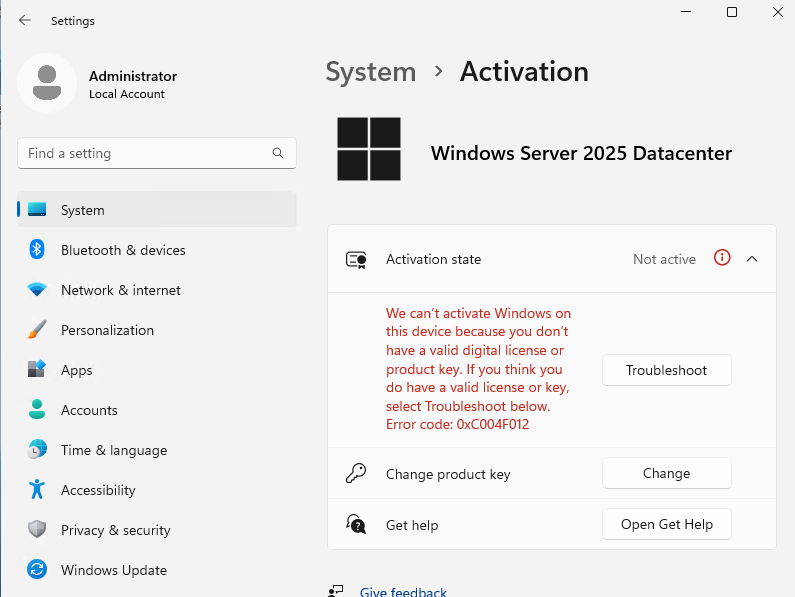Click the Time & language globe icon
795x597 pixels.
(x=37, y=449)
